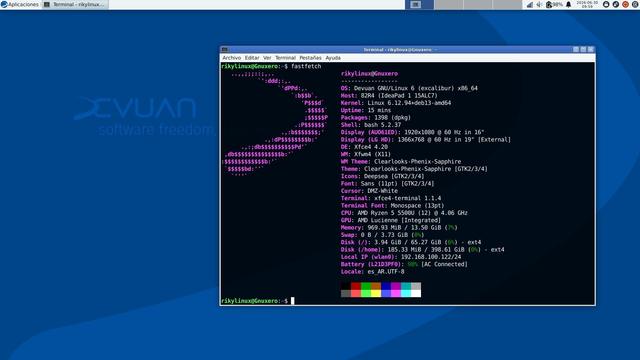Click the lock screen action icon

606,4
